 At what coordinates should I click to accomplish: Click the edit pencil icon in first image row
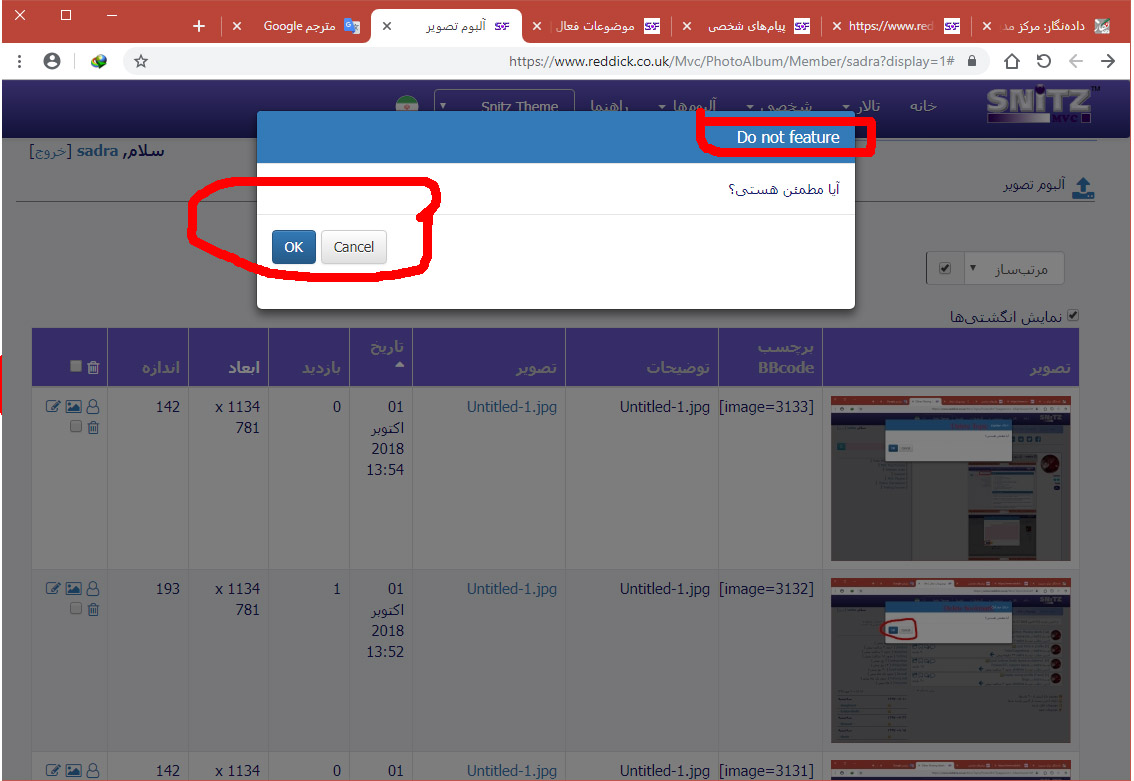tap(53, 407)
